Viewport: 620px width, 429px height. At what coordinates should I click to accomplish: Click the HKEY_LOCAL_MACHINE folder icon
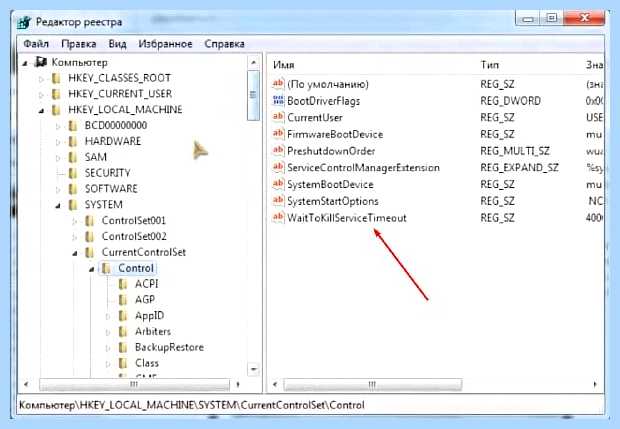coord(57,110)
